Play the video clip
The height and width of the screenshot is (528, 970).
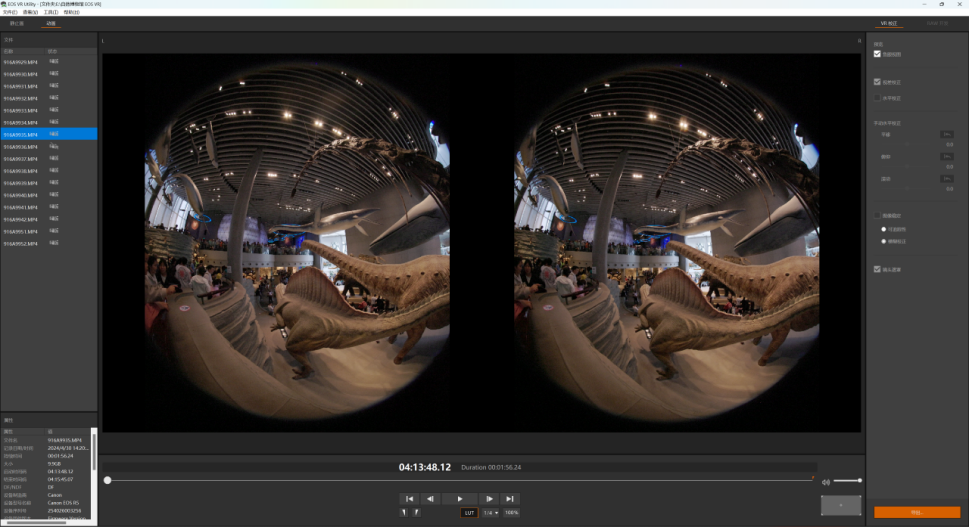459,498
